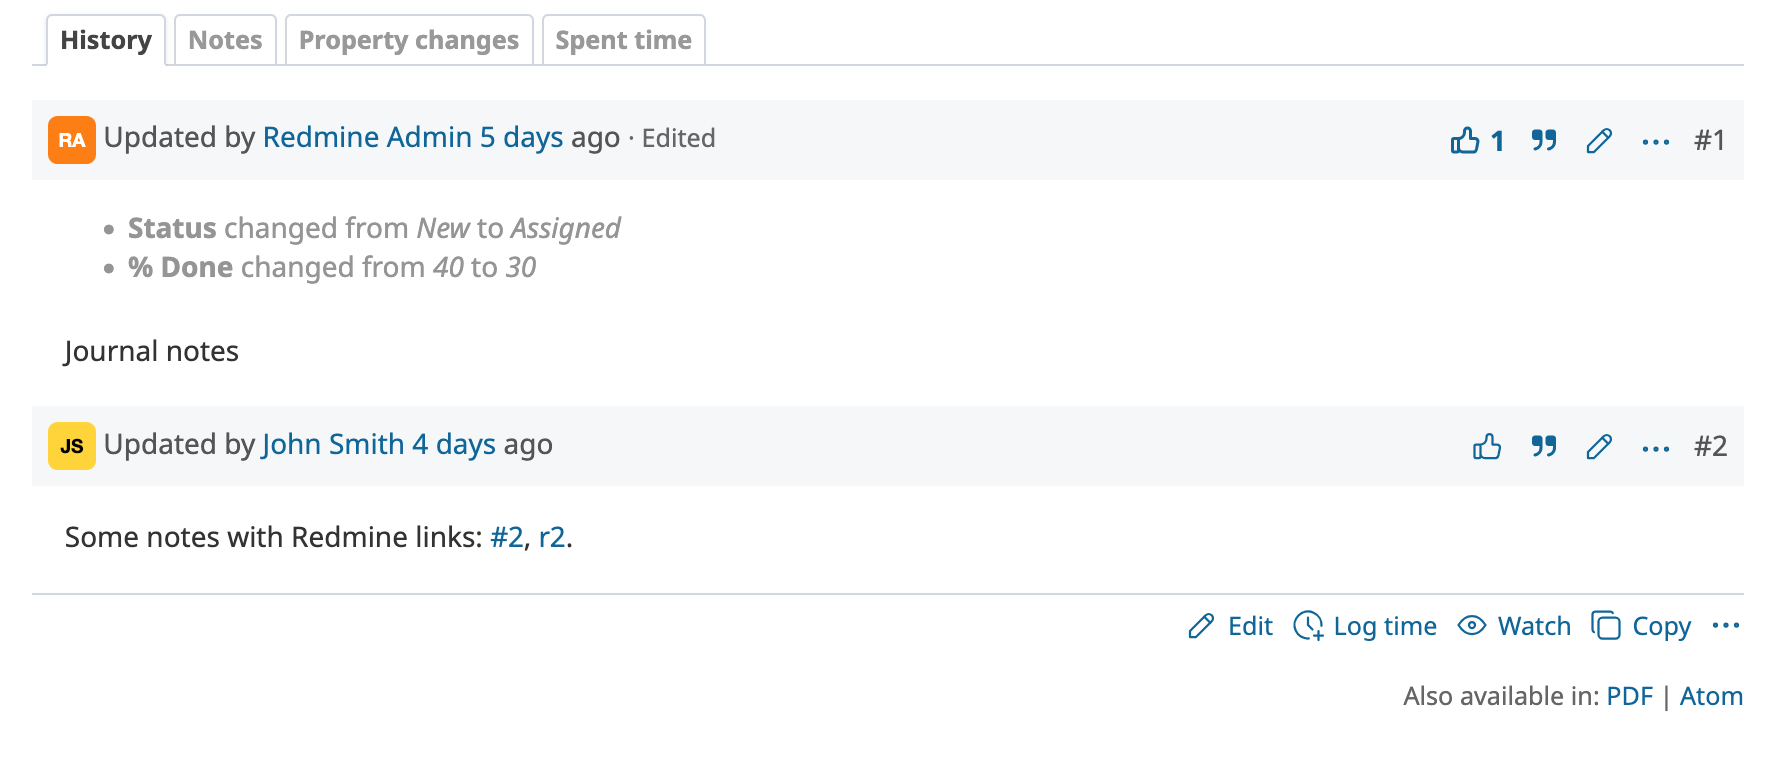
Task: Click the Redmine Admin user link
Action: pyautogui.click(x=367, y=137)
